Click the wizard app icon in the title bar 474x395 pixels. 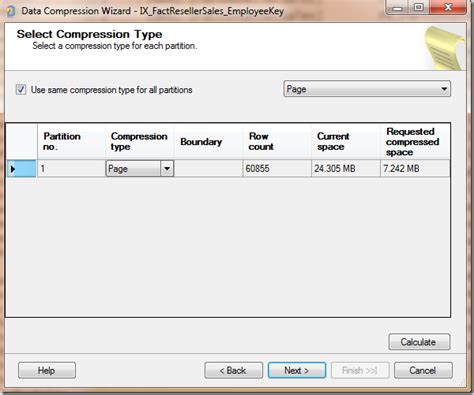click(x=10, y=11)
